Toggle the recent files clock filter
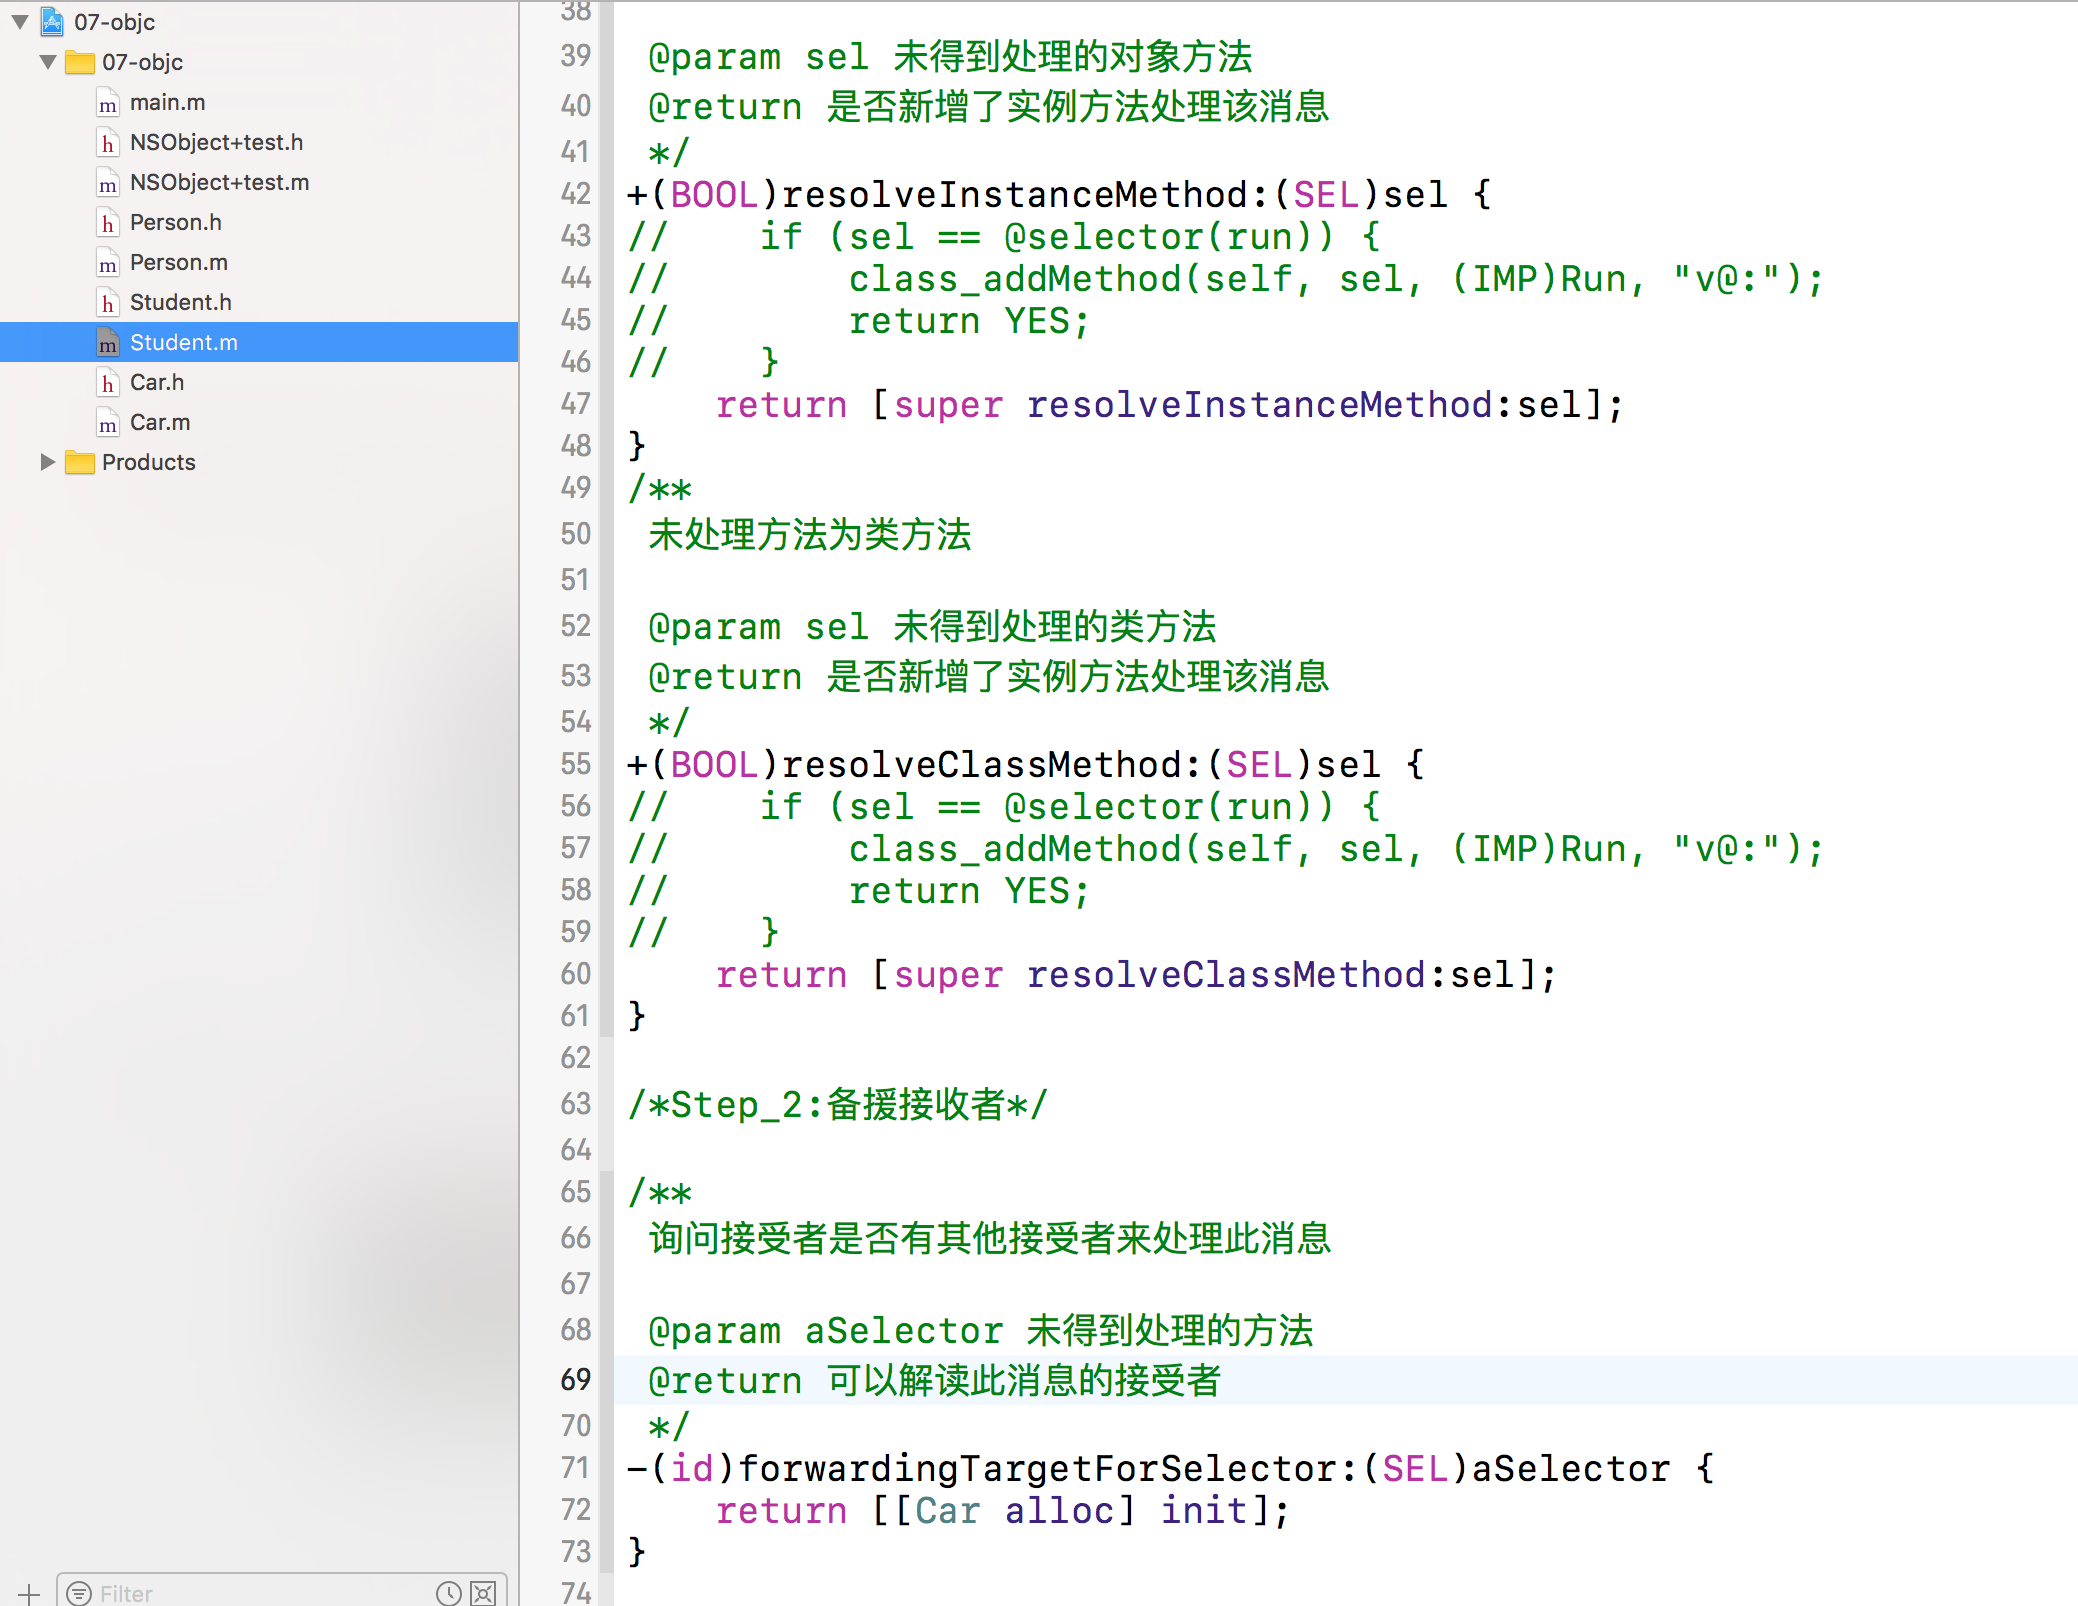The height and width of the screenshot is (1606, 2078). [448, 1593]
